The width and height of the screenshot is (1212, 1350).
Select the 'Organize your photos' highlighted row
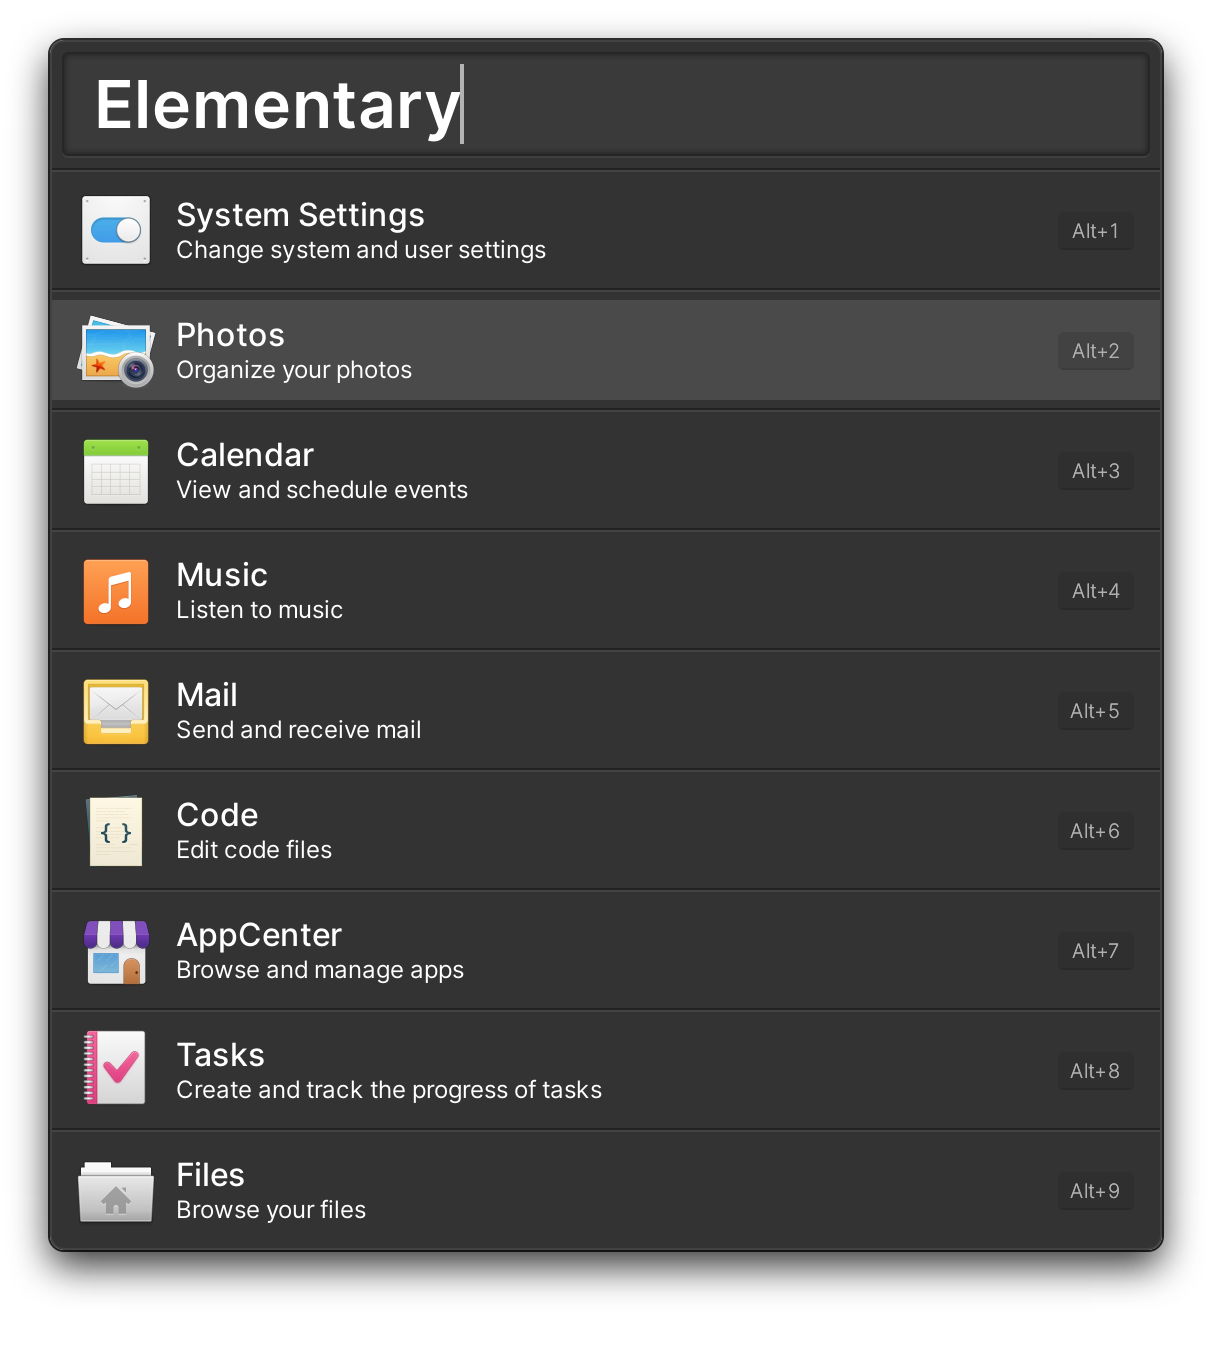606,351
